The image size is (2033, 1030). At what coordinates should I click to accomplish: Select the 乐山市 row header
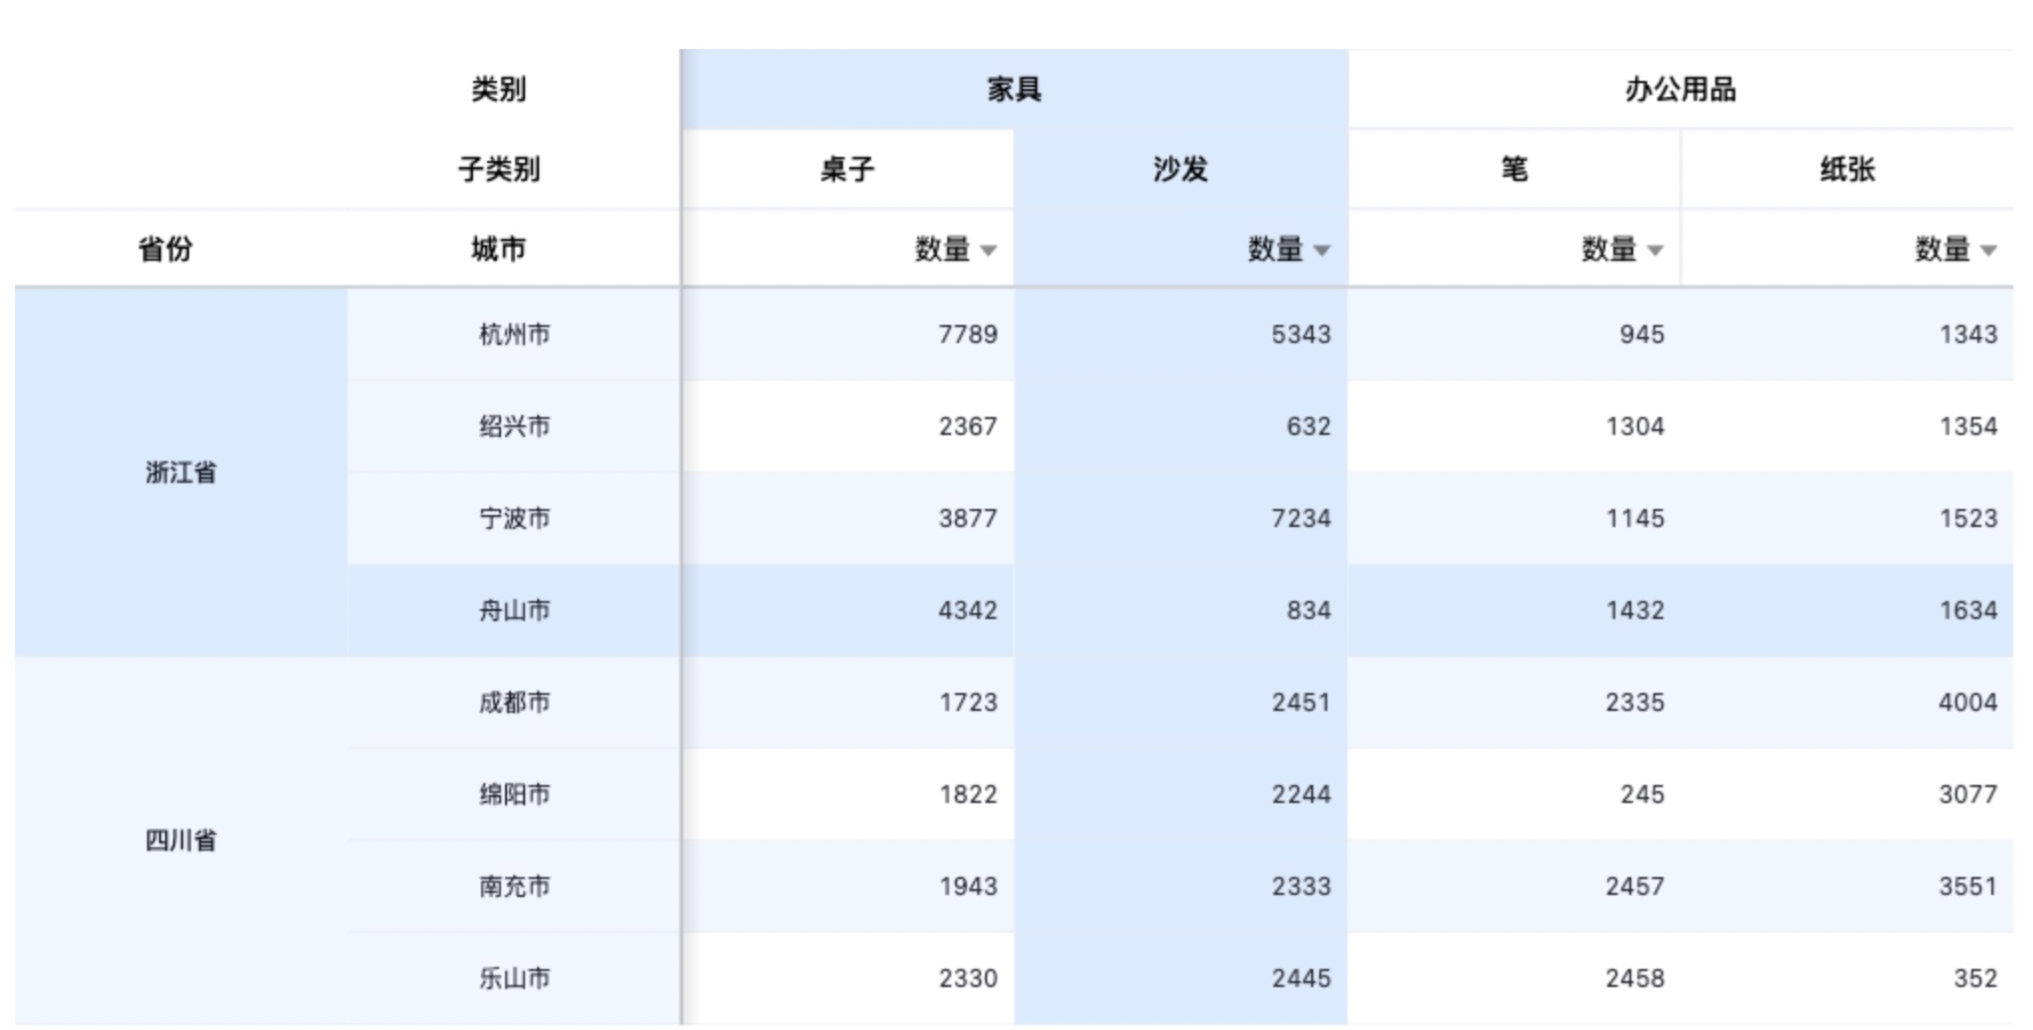(514, 978)
